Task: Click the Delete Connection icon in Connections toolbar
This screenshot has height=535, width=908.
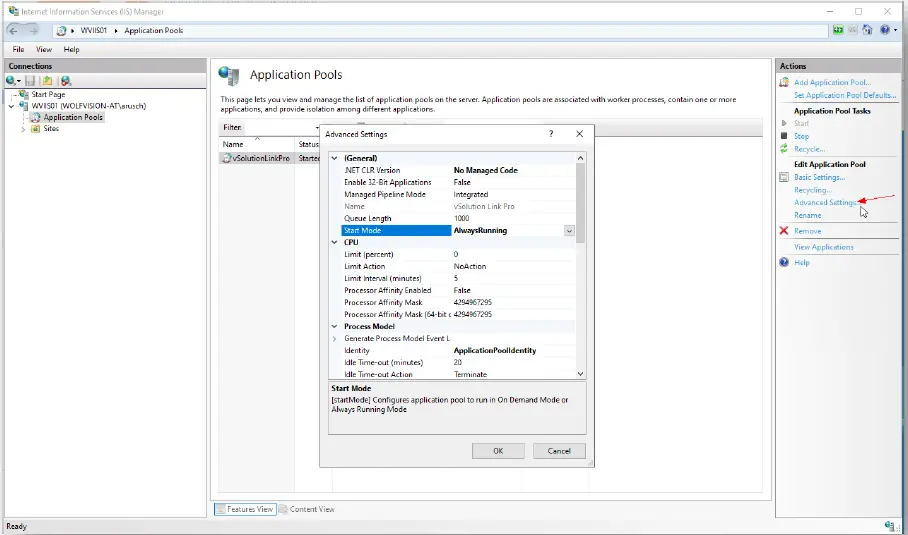Action: 66,80
